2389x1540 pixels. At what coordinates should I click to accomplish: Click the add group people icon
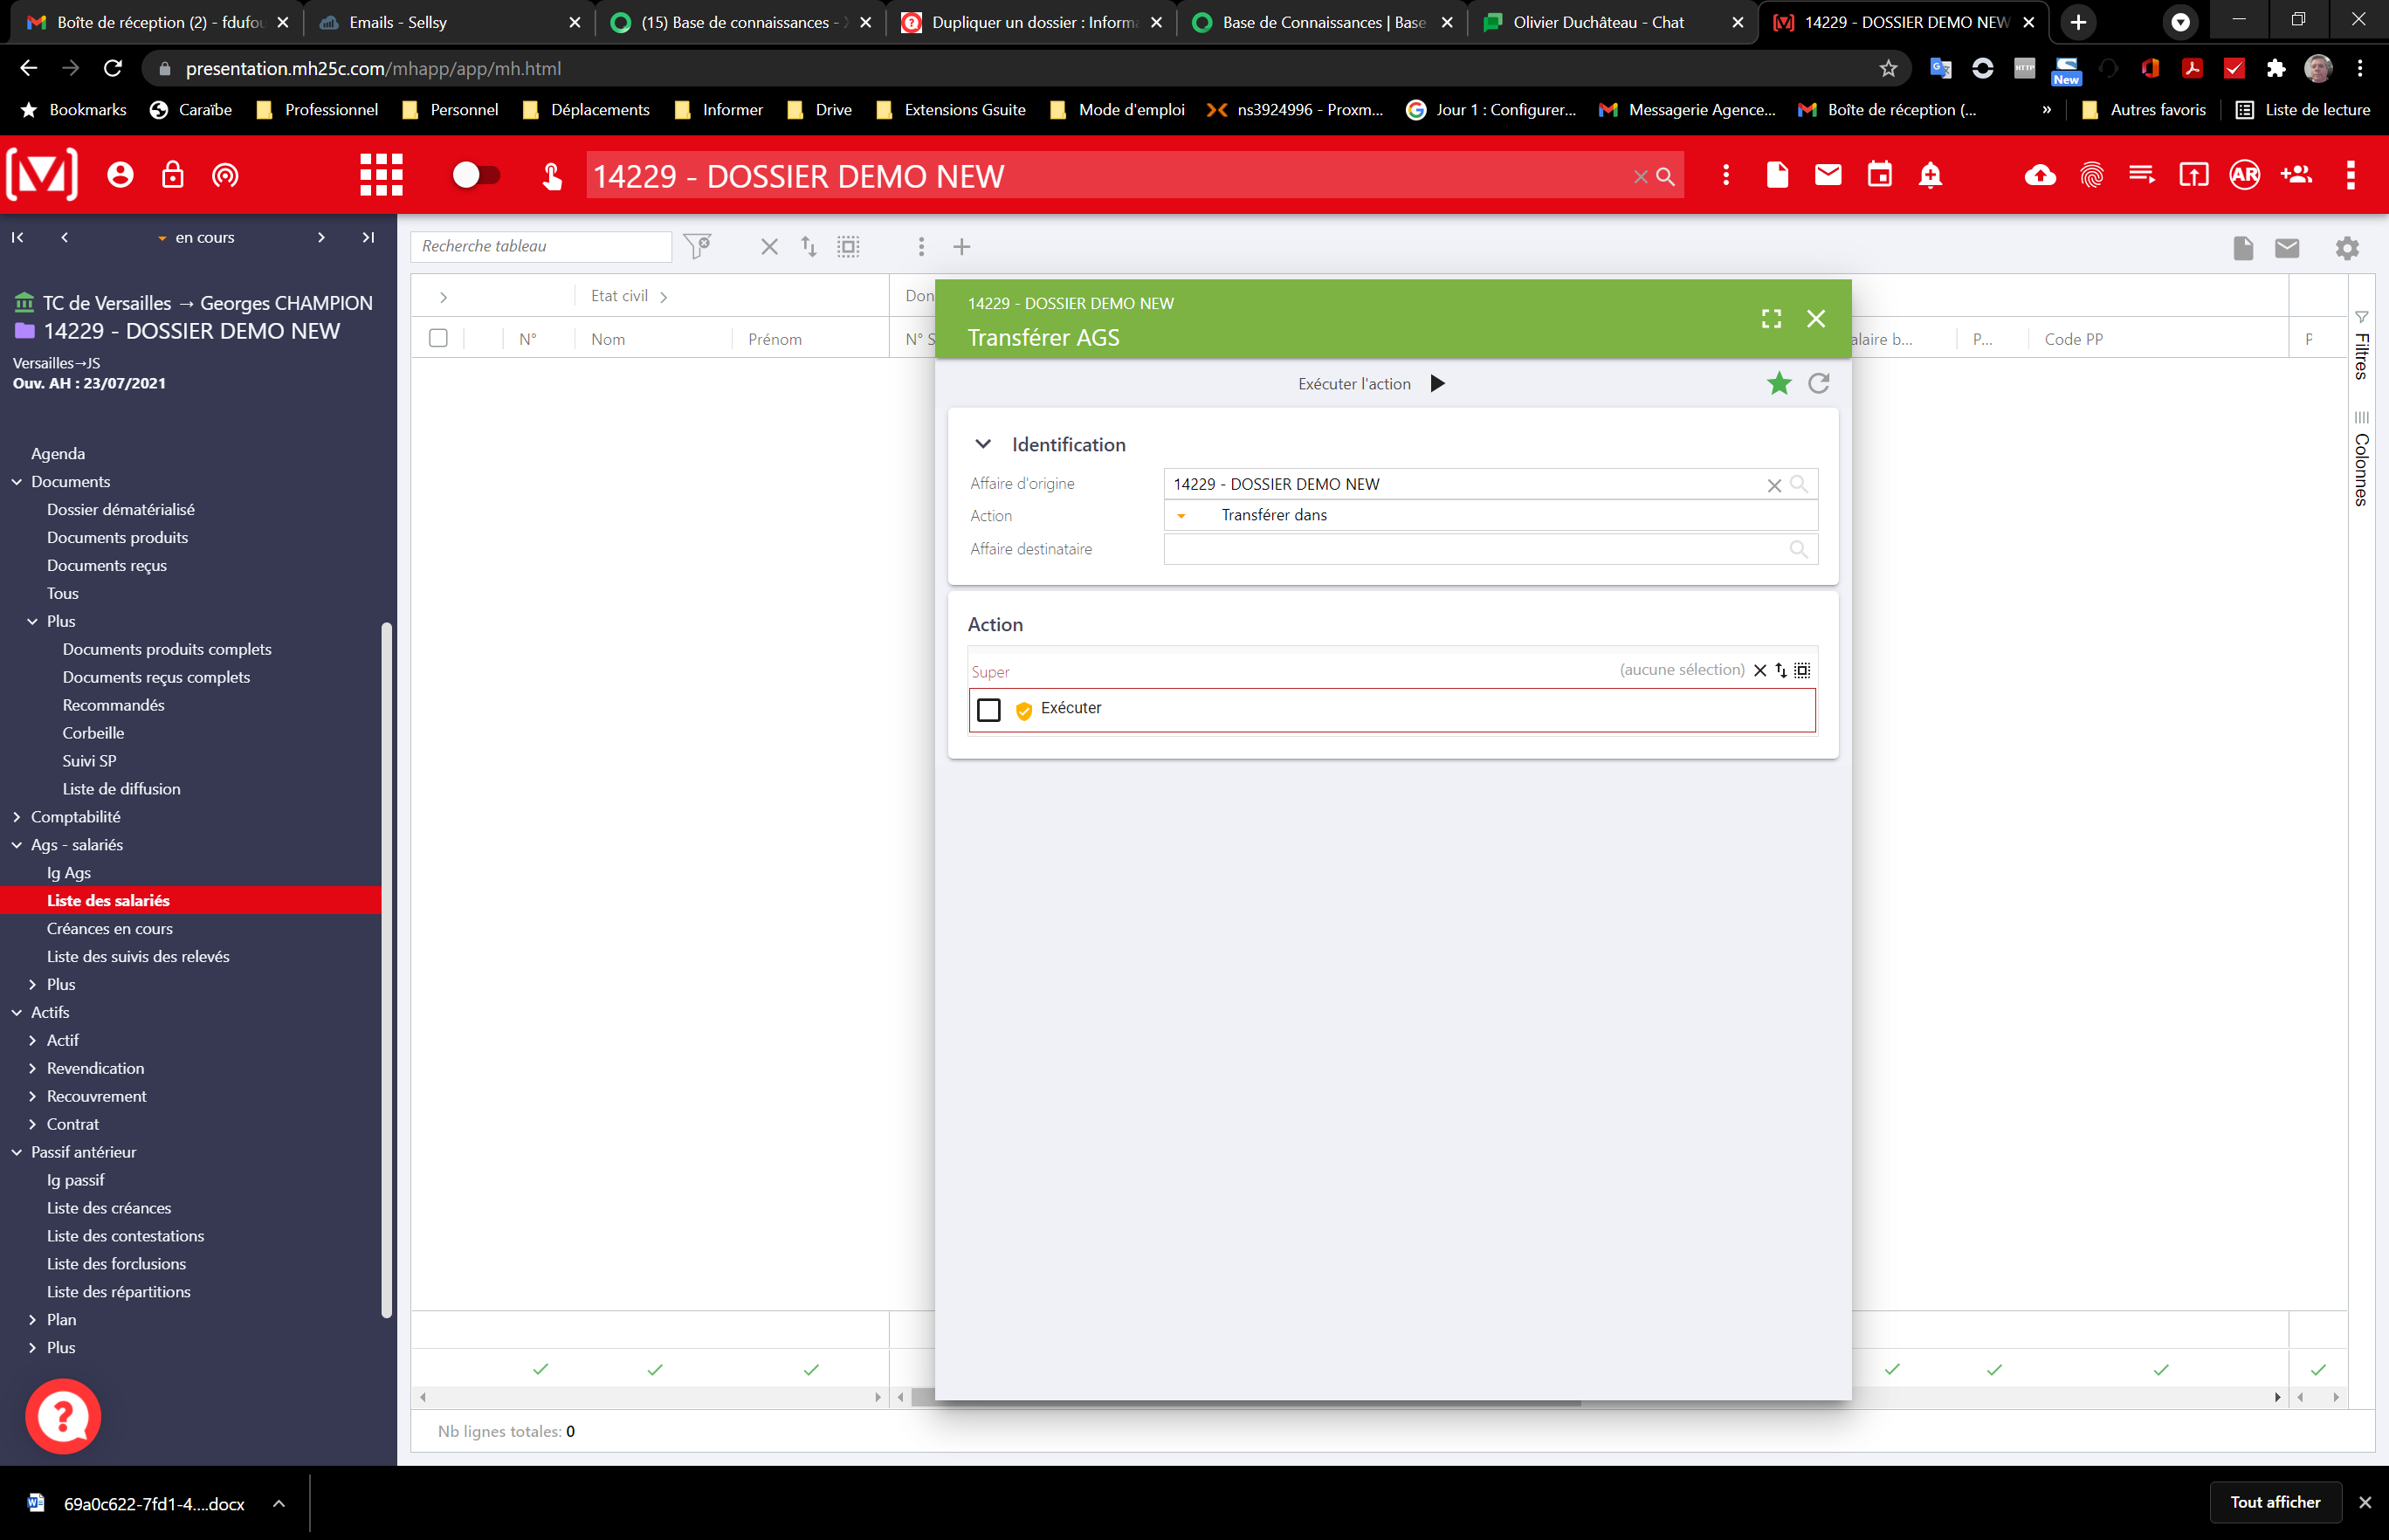coord(2296,176)
